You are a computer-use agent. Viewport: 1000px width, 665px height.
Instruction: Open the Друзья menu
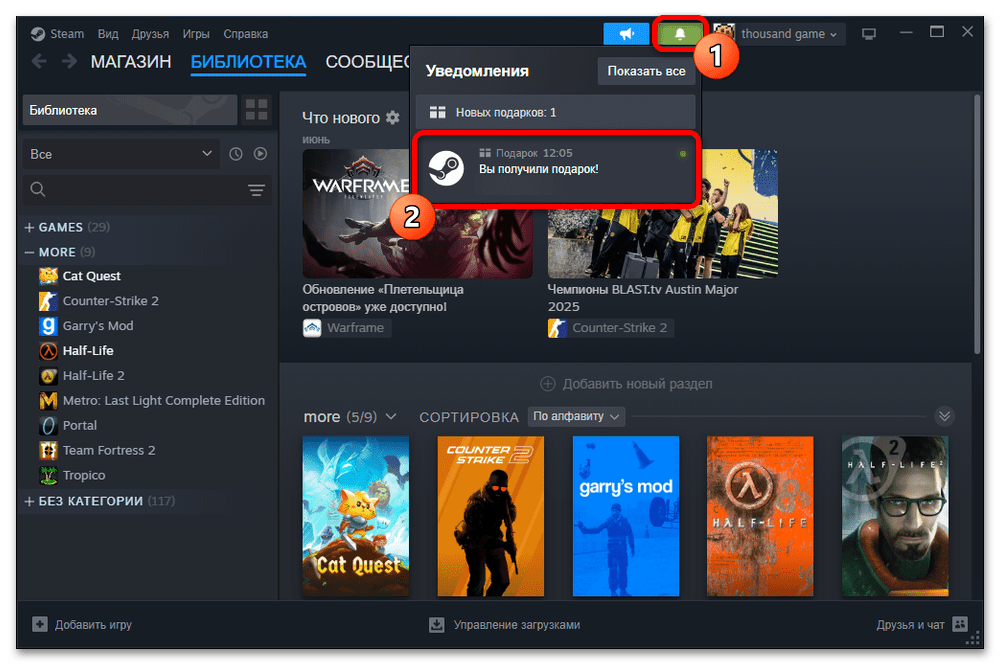tap(150, 34)
